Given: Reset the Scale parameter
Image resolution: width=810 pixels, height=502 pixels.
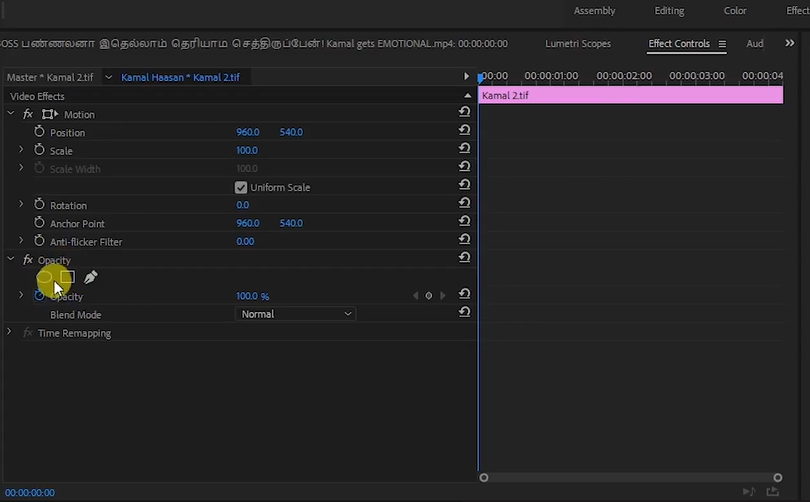Looking at the screenshot, I should (x=464, y=148).
